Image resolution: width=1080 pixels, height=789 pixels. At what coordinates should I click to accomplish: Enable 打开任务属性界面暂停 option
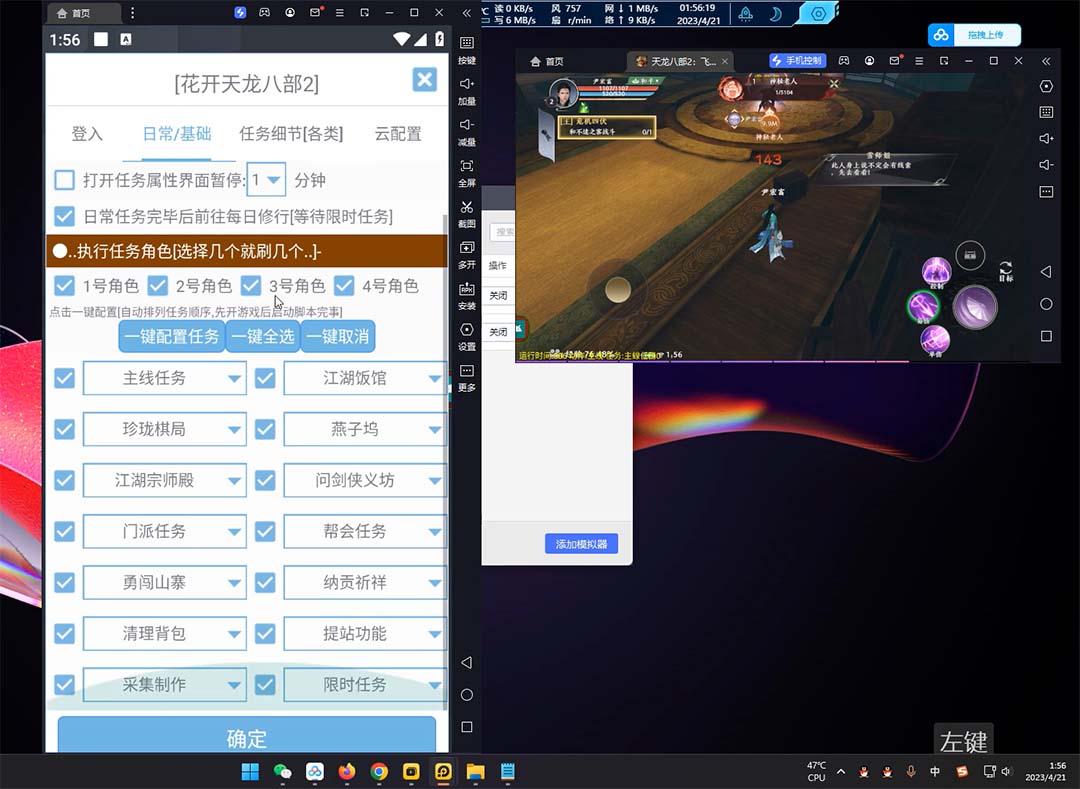[x=64, y=180]
